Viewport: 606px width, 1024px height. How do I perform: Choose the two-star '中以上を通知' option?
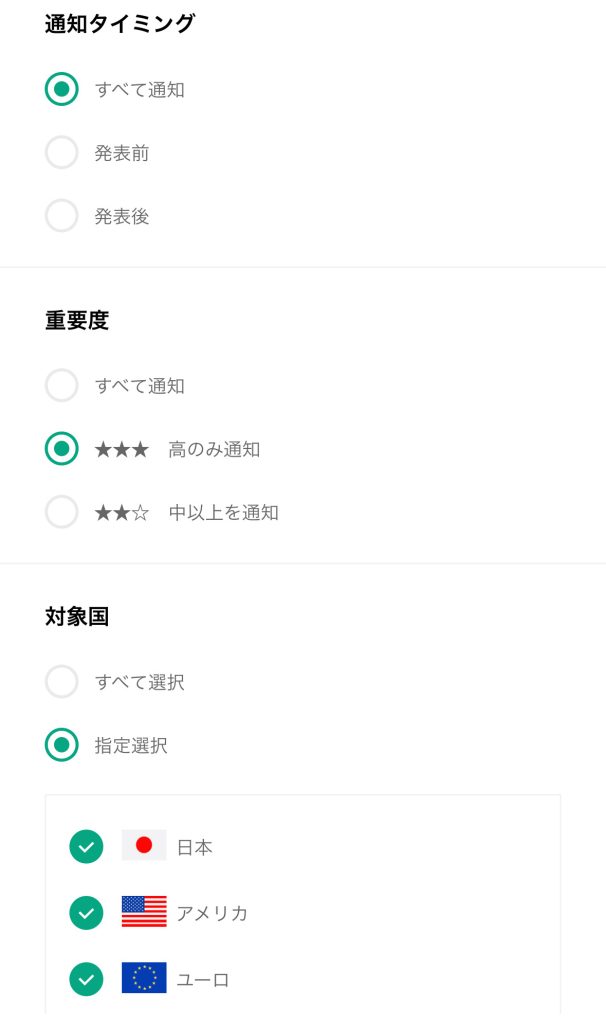62,512
